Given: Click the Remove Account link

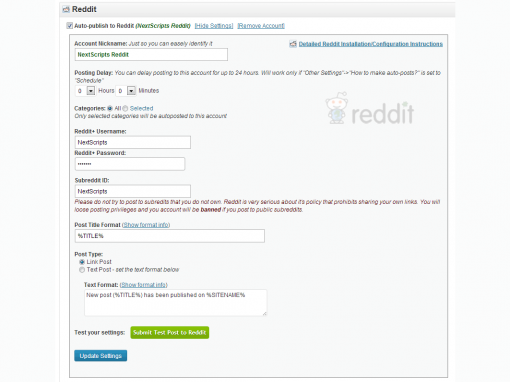Looking at the screenshot, I should [x=261, y=26].
